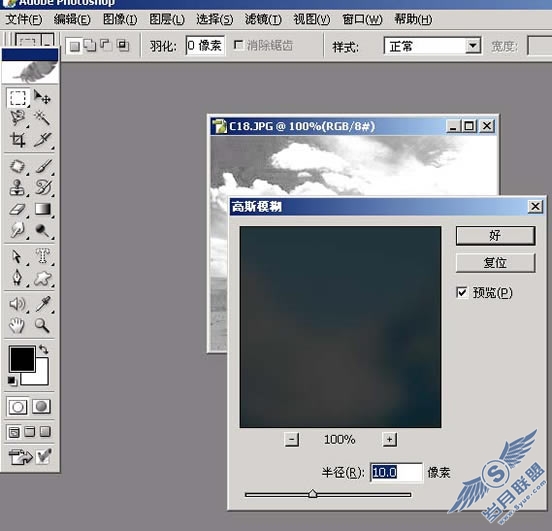Open the foreground color swatch
The image size is (552, 531).
(x=22, y=358)
